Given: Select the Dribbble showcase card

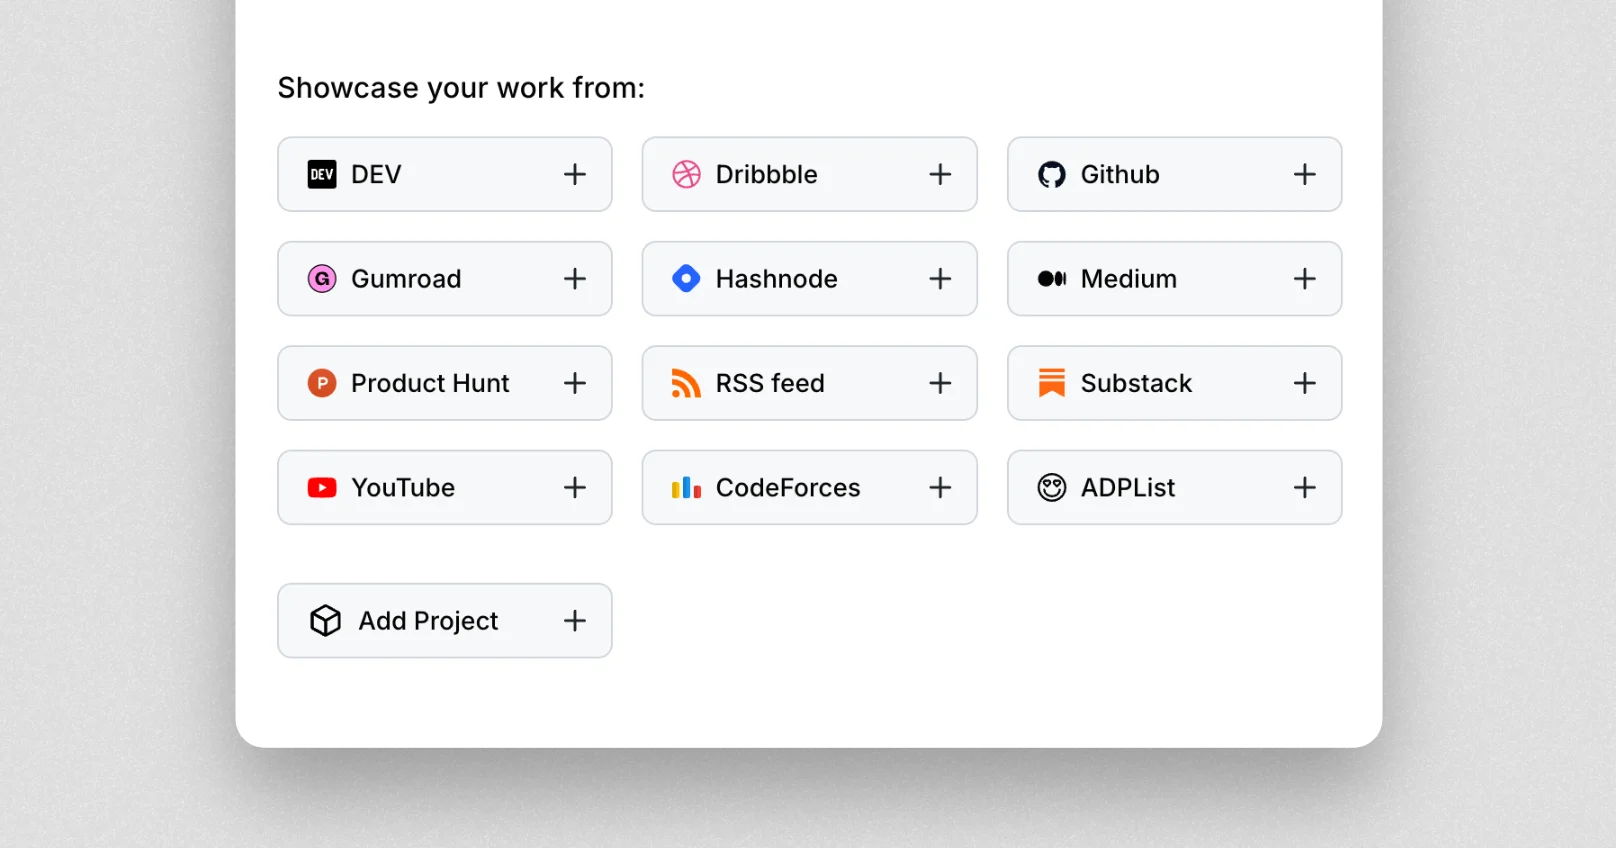Looking at the screenshot, I should [x=810, y=174].
